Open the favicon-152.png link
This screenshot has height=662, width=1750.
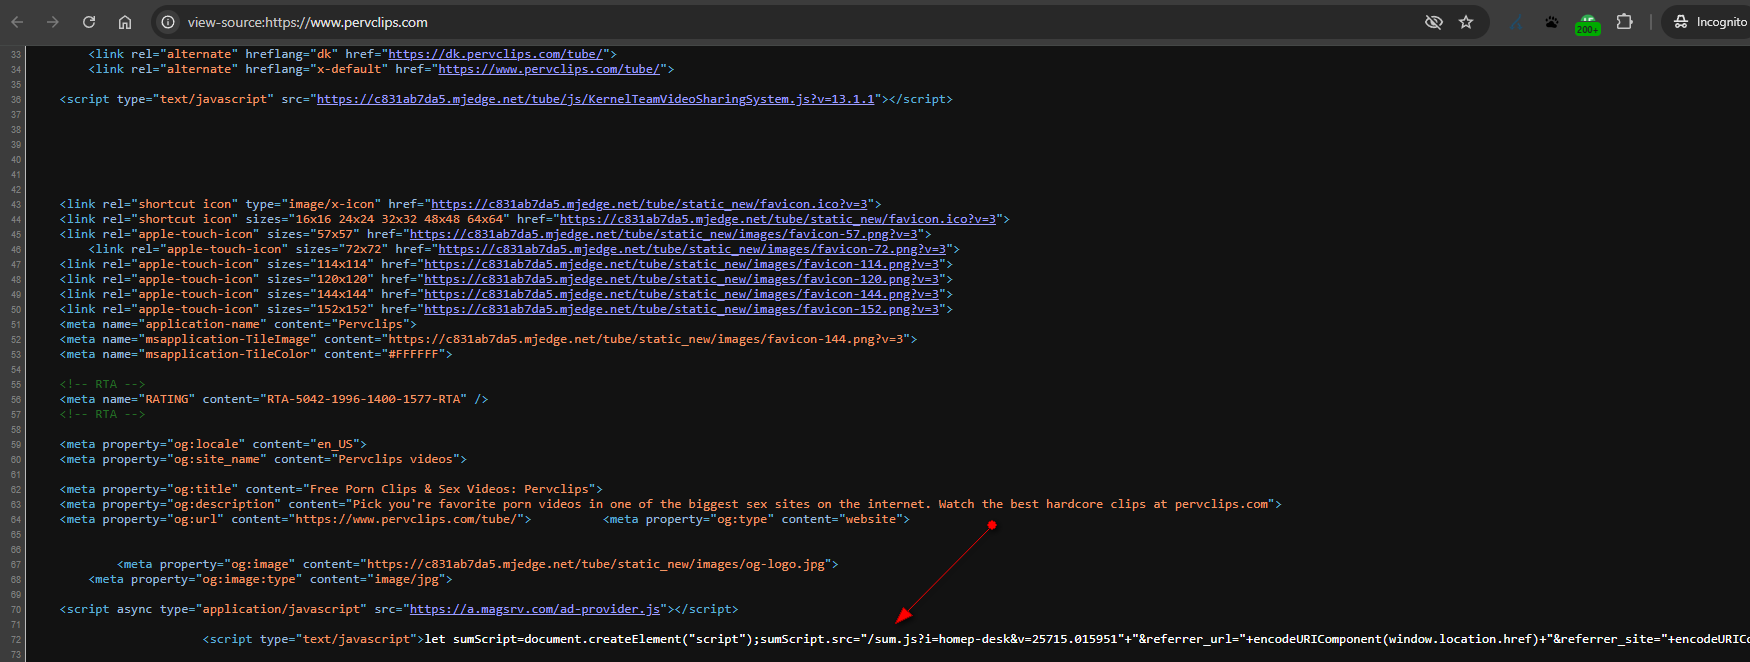point(681,309)
